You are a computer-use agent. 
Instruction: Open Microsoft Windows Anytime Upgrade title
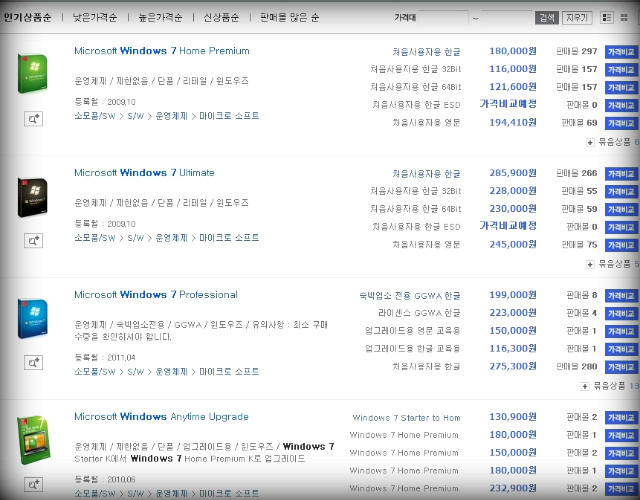(x=161, y=417)
